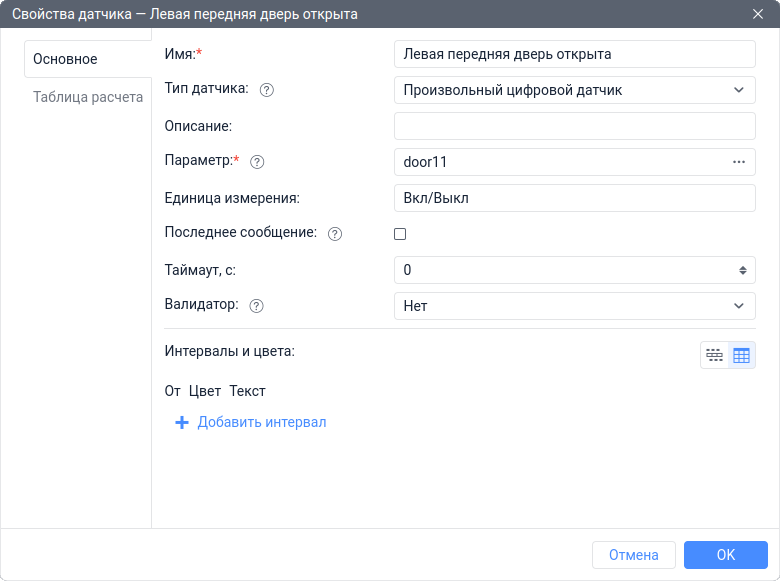Click the plus icon to add interval
Image resolution: width=780 pixels, height=581 pixels.
(182, 423)
